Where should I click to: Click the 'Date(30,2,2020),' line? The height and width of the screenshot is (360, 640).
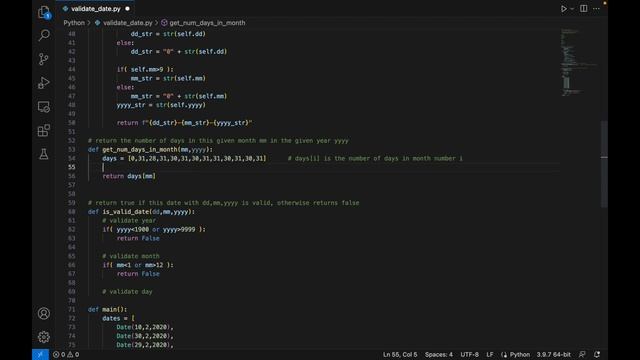pyautogui.click(x=145, y=336)
